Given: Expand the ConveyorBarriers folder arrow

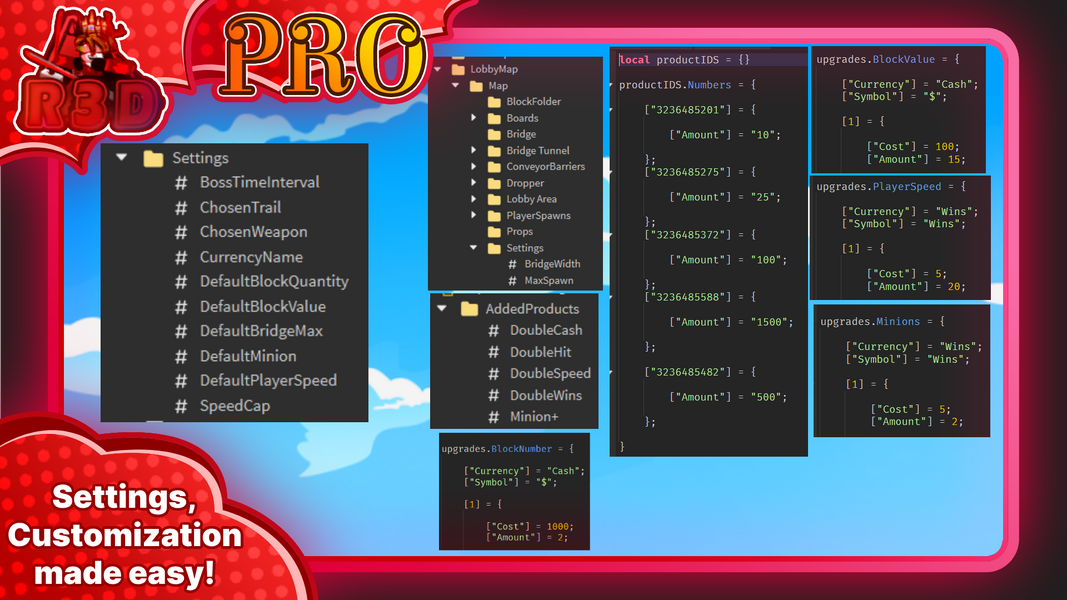Looking at the screenshot, I should coord(474,167).
